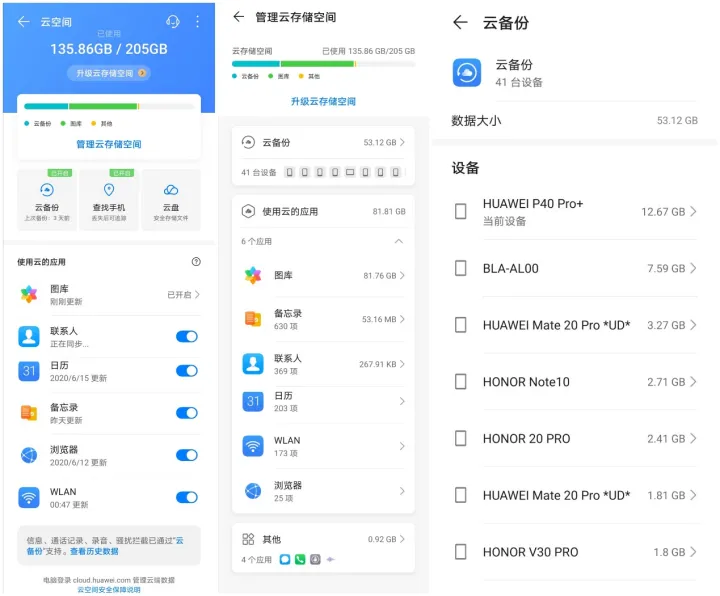
Task: Open 云备份 tile
Action: pyautogui.click(x=47, y=200)
